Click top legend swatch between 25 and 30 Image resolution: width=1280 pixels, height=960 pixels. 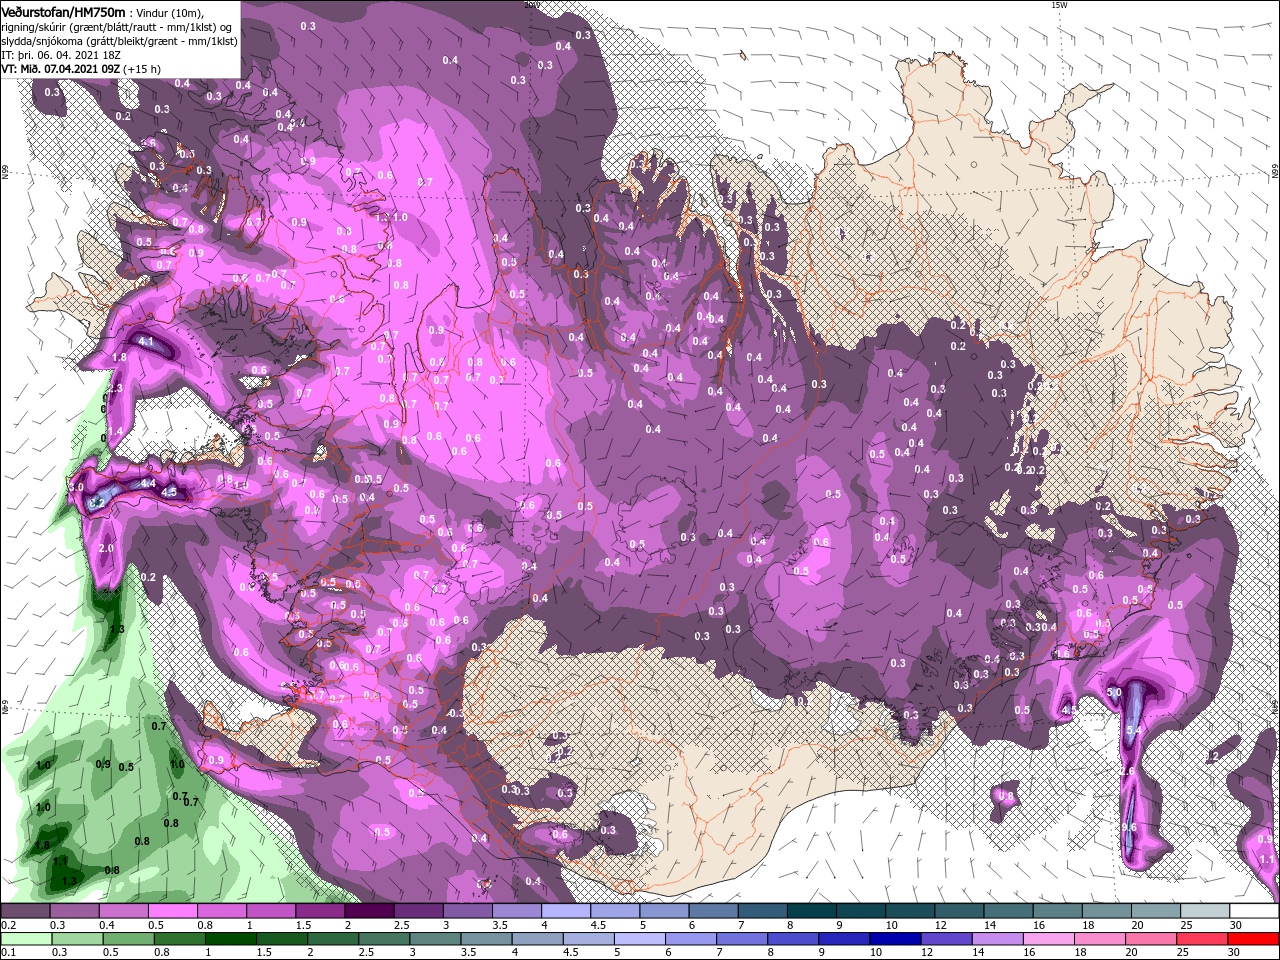point(1205,911)
